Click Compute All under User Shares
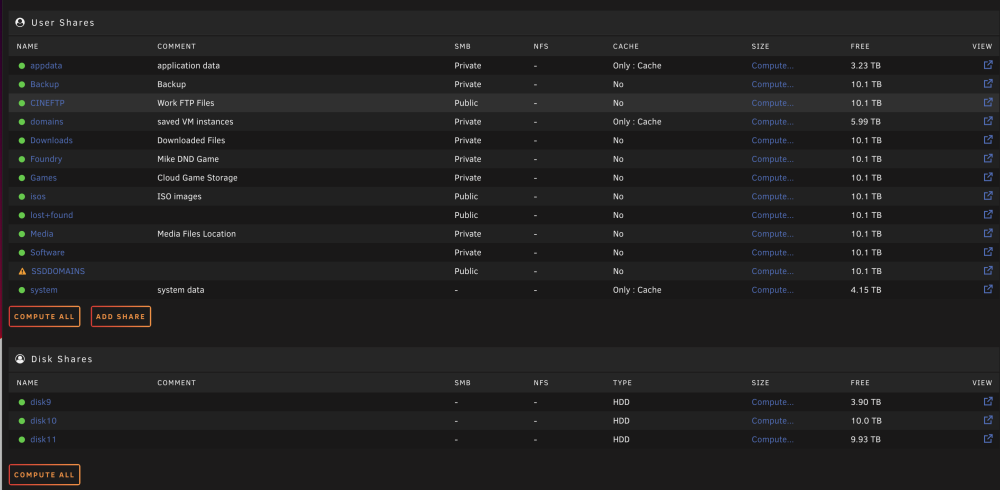Image resolution: width=1000 pixels, height=490 pixels. [45, 316]
